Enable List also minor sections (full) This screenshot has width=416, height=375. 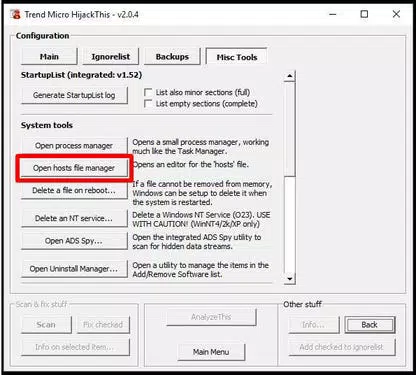(148, 92)
